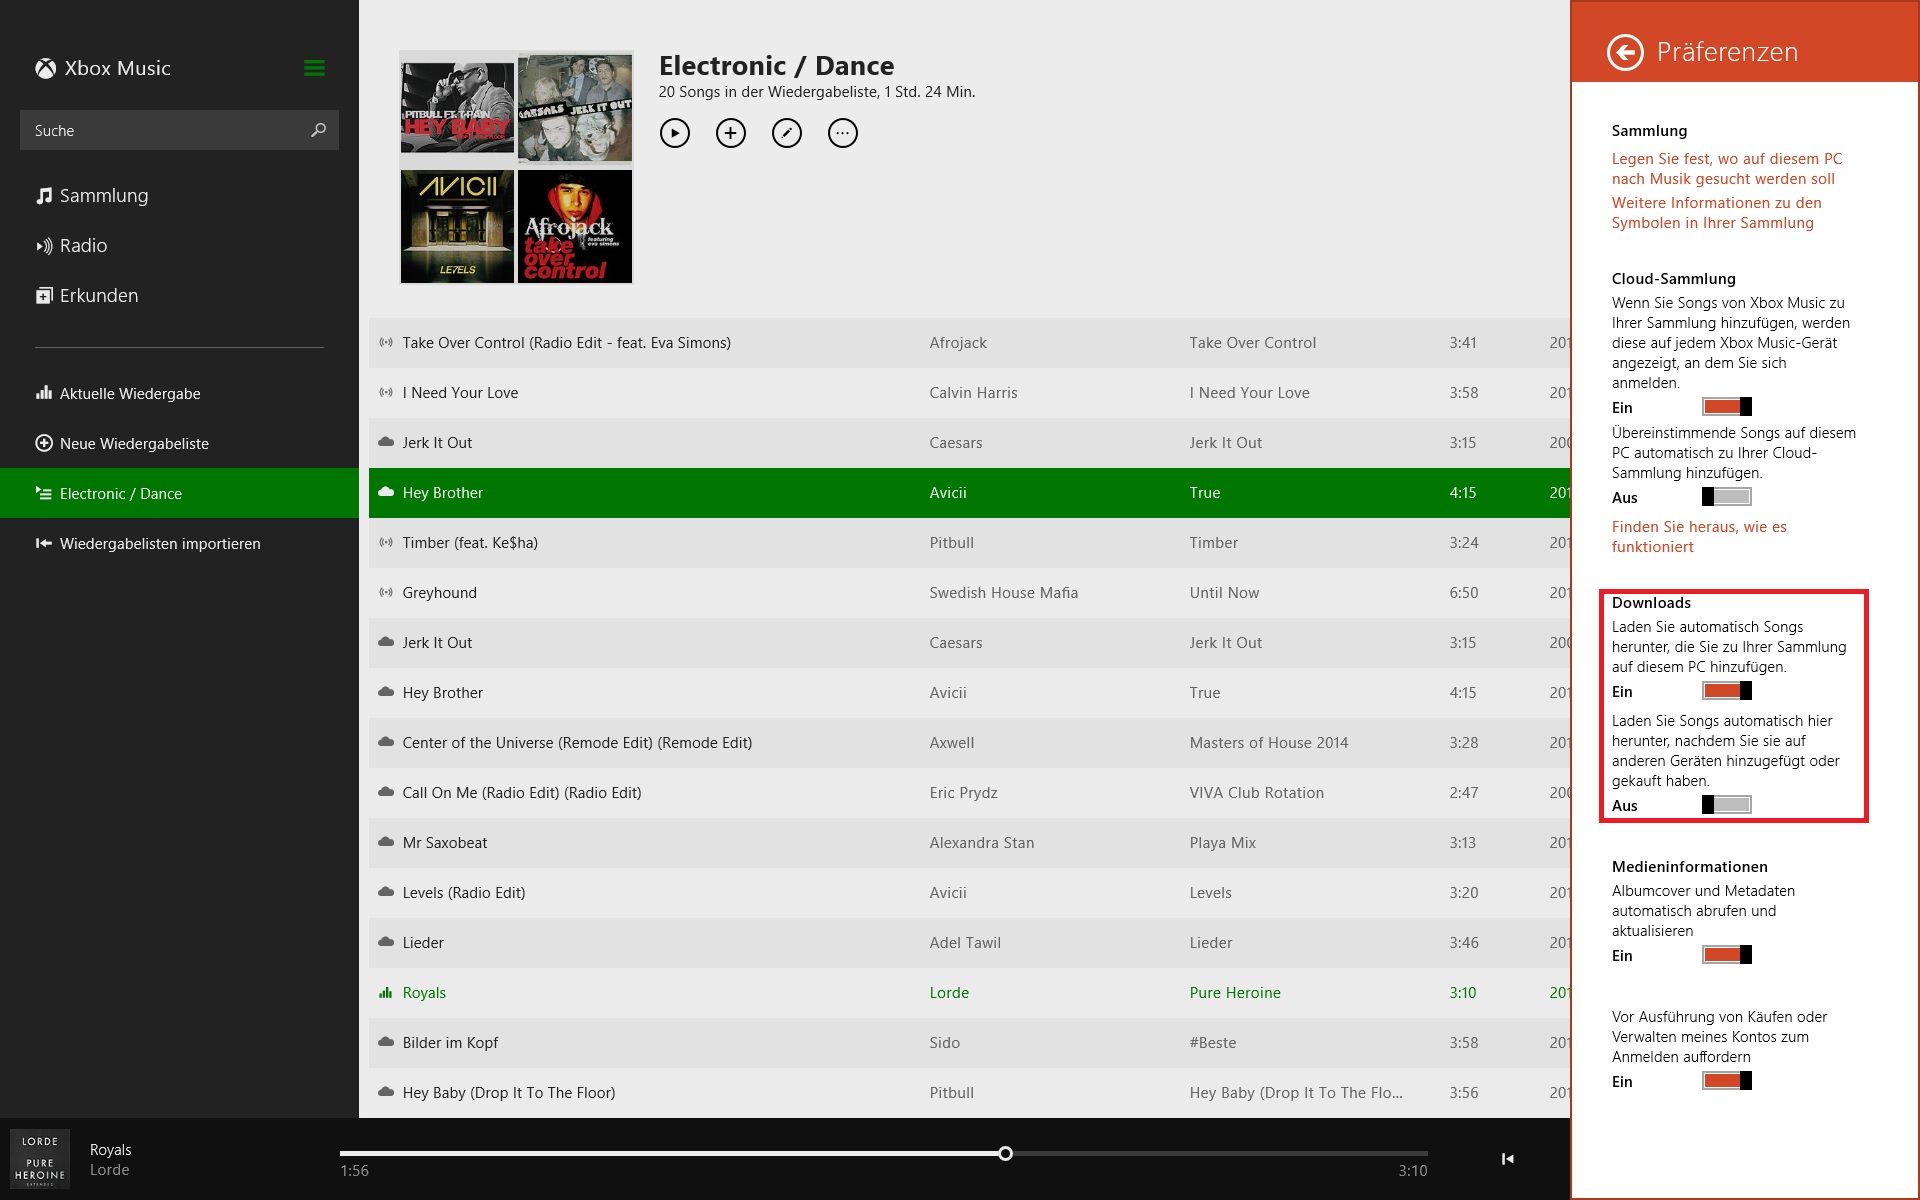Screen dimensions: 1920x1200
Task: Click the back arrow in Präferenzen header
Action: click(x=1625, y=52)
